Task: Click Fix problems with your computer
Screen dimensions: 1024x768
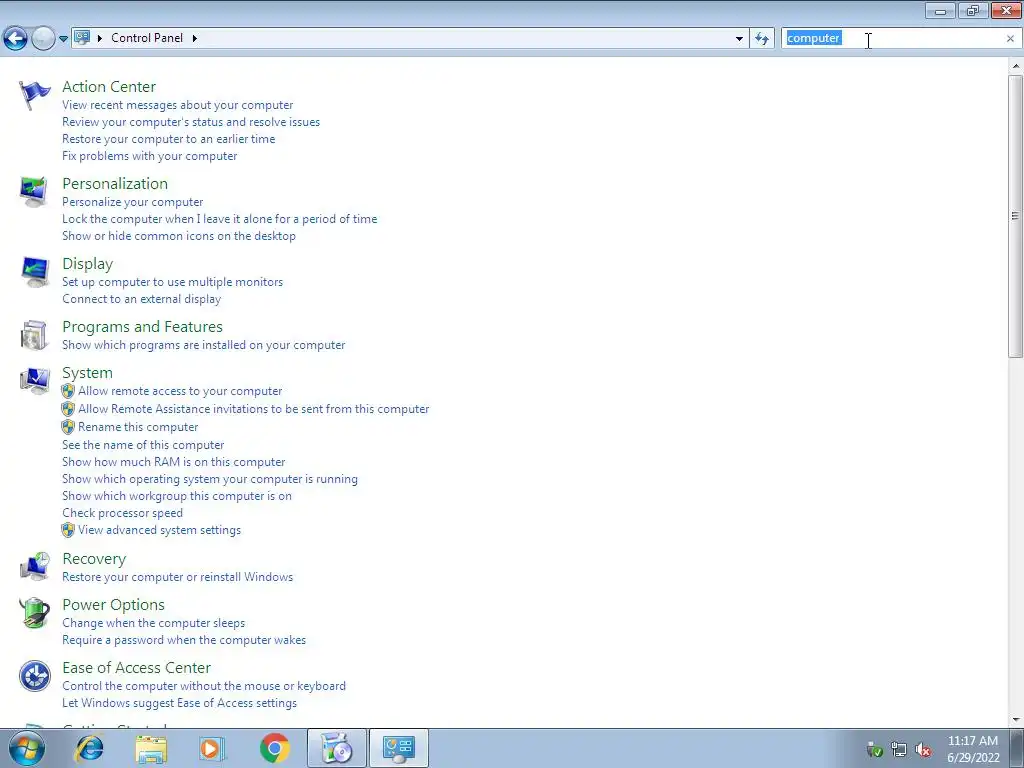Action: click(150, 156)
